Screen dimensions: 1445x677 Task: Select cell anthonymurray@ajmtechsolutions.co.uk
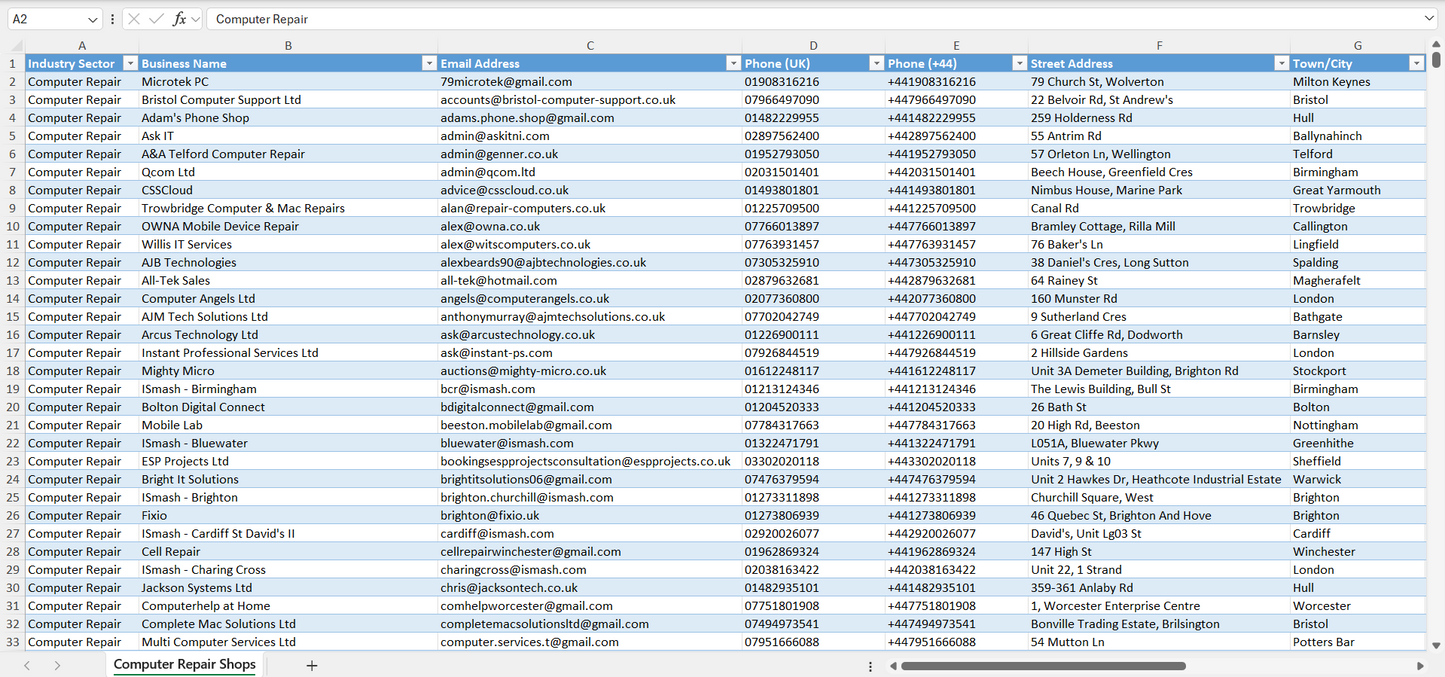(590, 317)
